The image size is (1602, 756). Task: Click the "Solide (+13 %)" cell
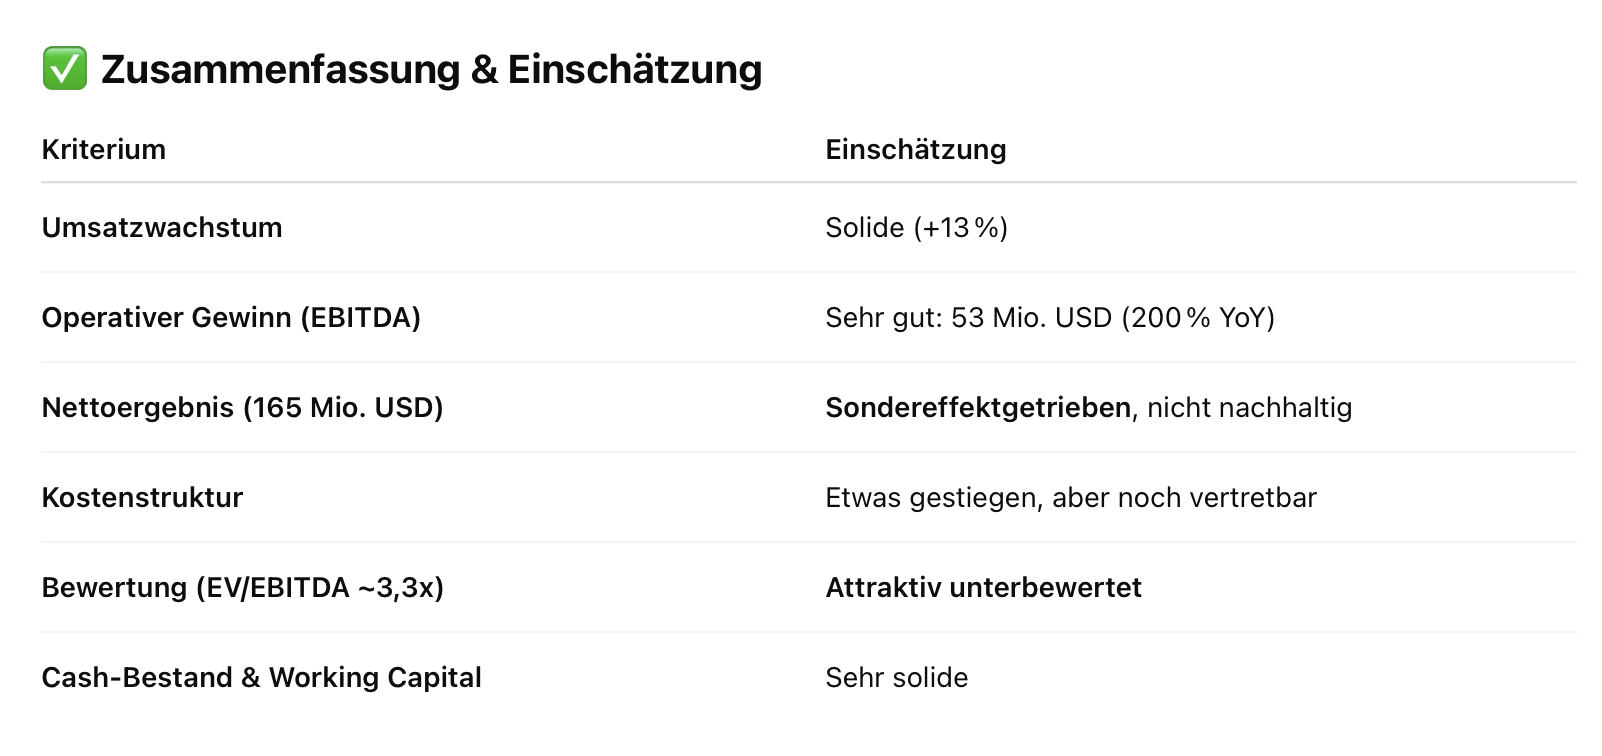point(916,227)
